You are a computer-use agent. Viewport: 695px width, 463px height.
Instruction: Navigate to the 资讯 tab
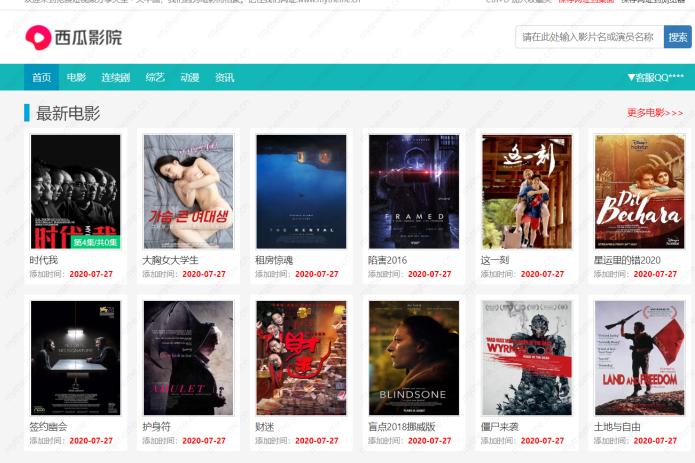coord(225,77)
